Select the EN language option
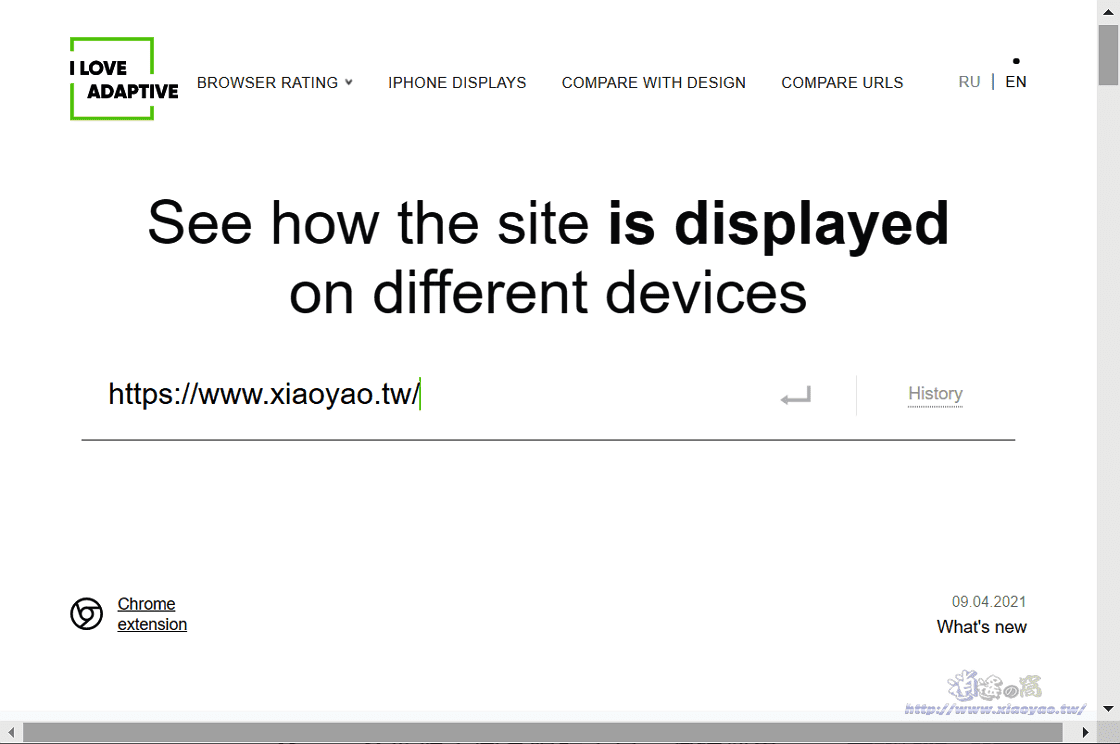Viewport: 1120px width, 744px height. click(1016, 82)
